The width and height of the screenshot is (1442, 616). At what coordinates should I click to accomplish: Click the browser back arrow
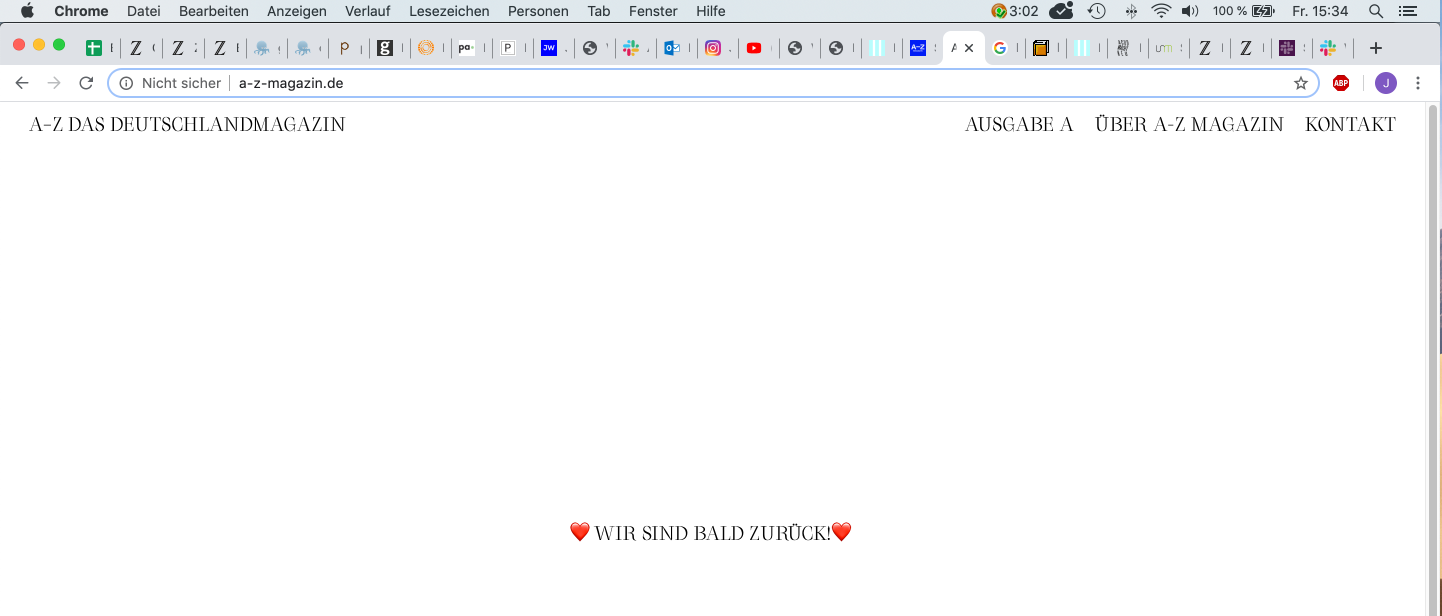click(22, 83)
